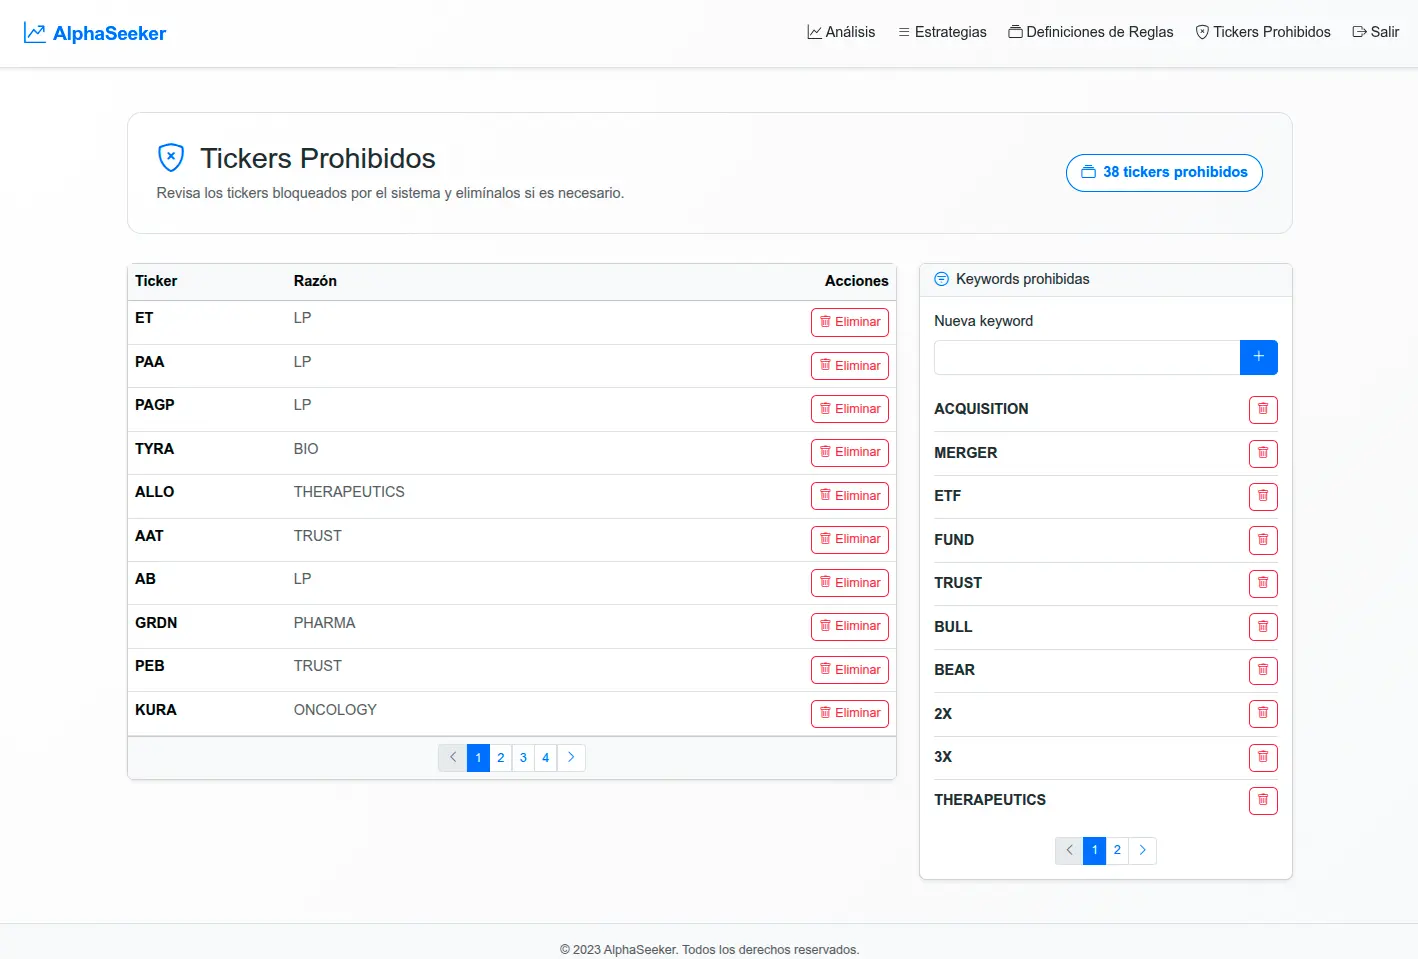The image size is (1418, 959).
Task: Delete the THERAPEUTICS keyword
Action: coord(1263,800)
